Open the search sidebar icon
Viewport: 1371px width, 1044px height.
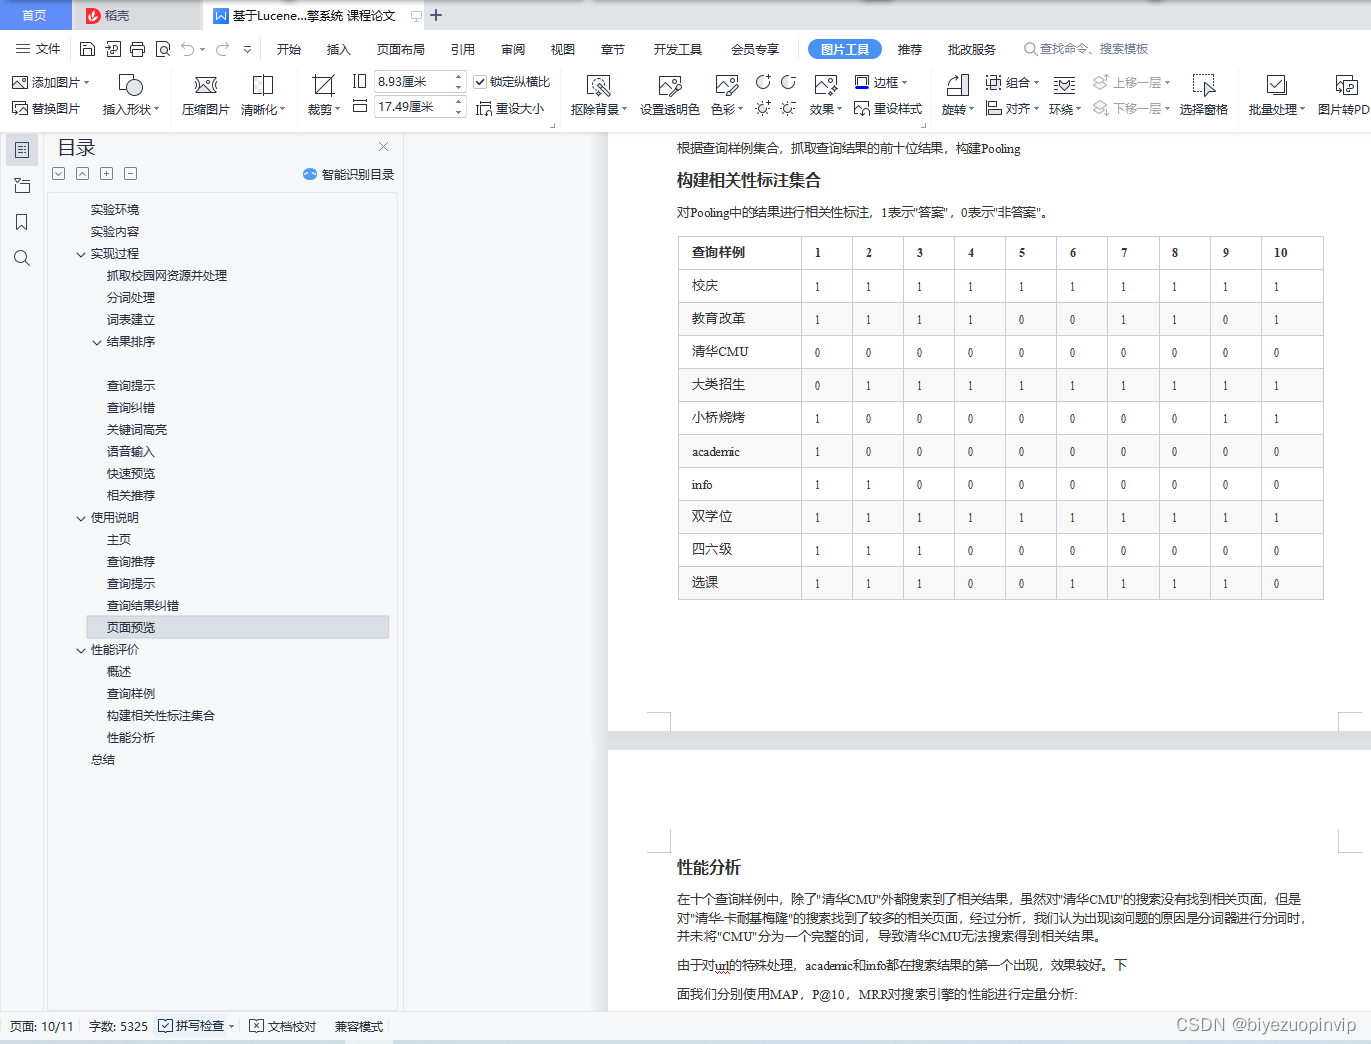(x=22, y=258)
